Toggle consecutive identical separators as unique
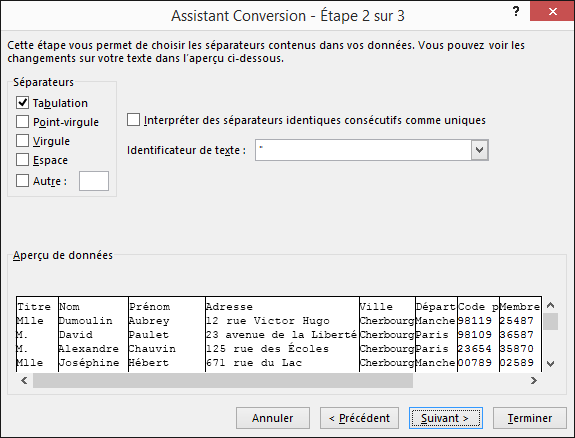The height and width of the screenshot is (438, 575). tap(133, 120)
